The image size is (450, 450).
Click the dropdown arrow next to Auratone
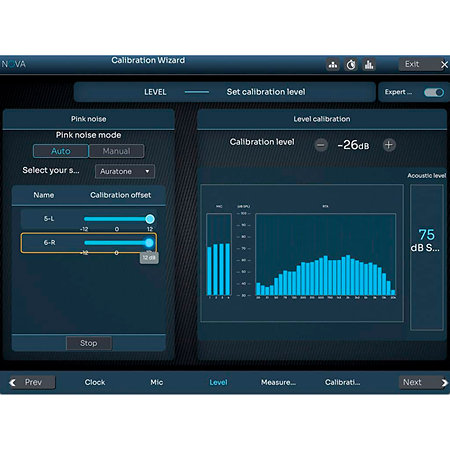tap(147, 171)
